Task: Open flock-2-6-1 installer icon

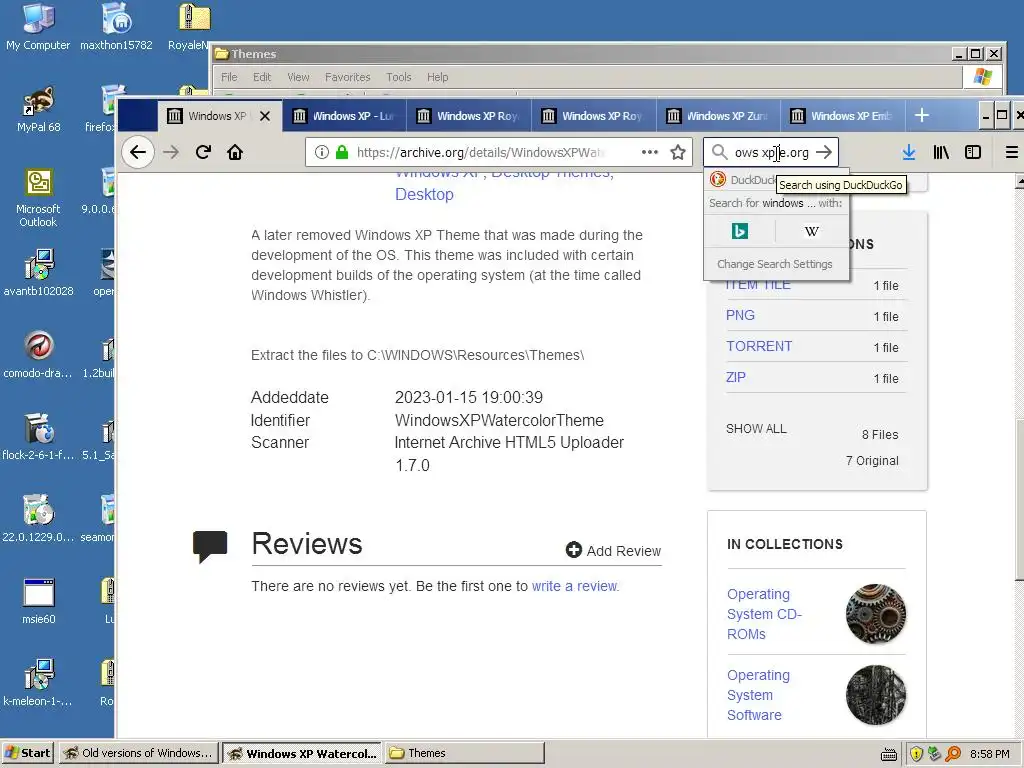Action: point(38,438)
